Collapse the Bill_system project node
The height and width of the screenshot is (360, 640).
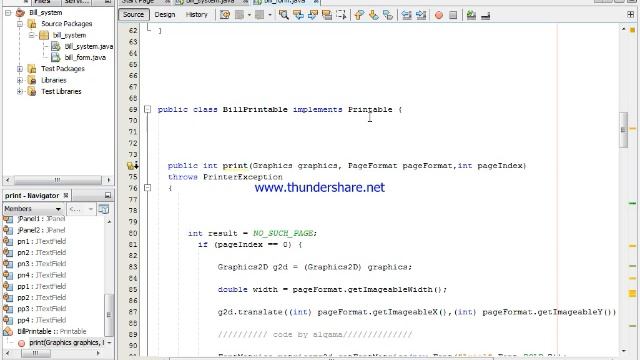pos(8,13)
